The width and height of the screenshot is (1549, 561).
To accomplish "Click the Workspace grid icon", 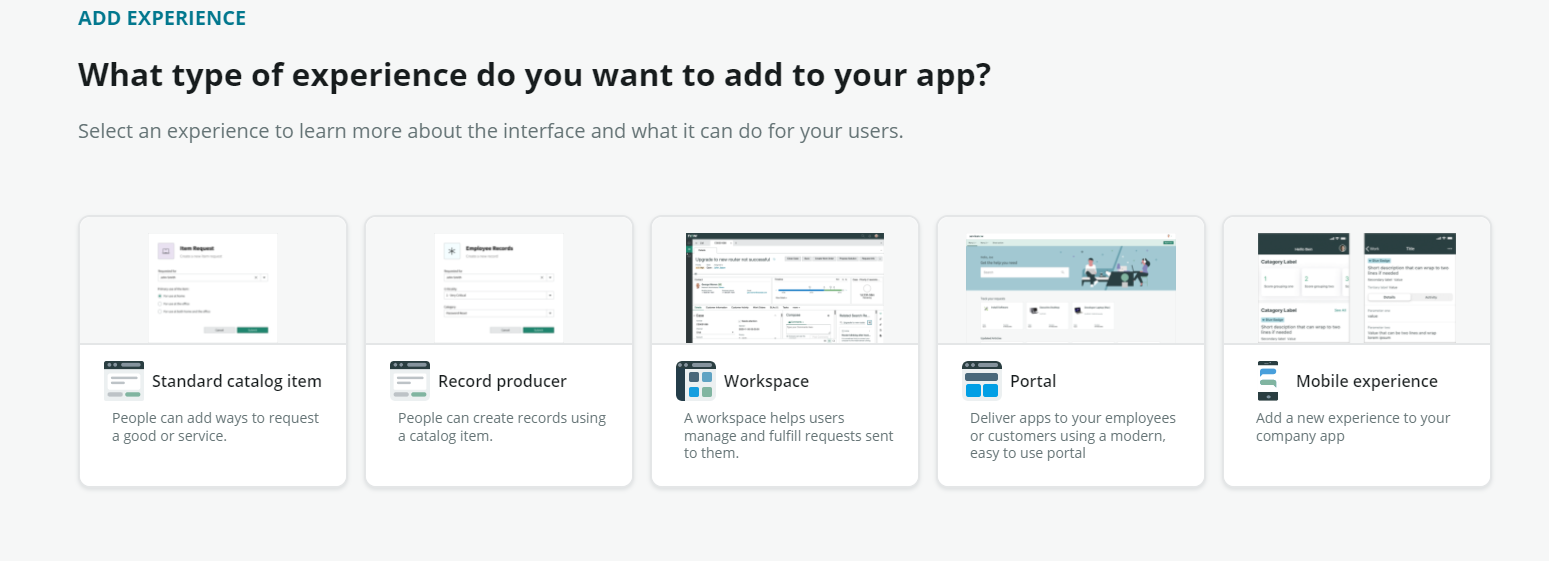I will pyautogui.click(x=696, y=381).
